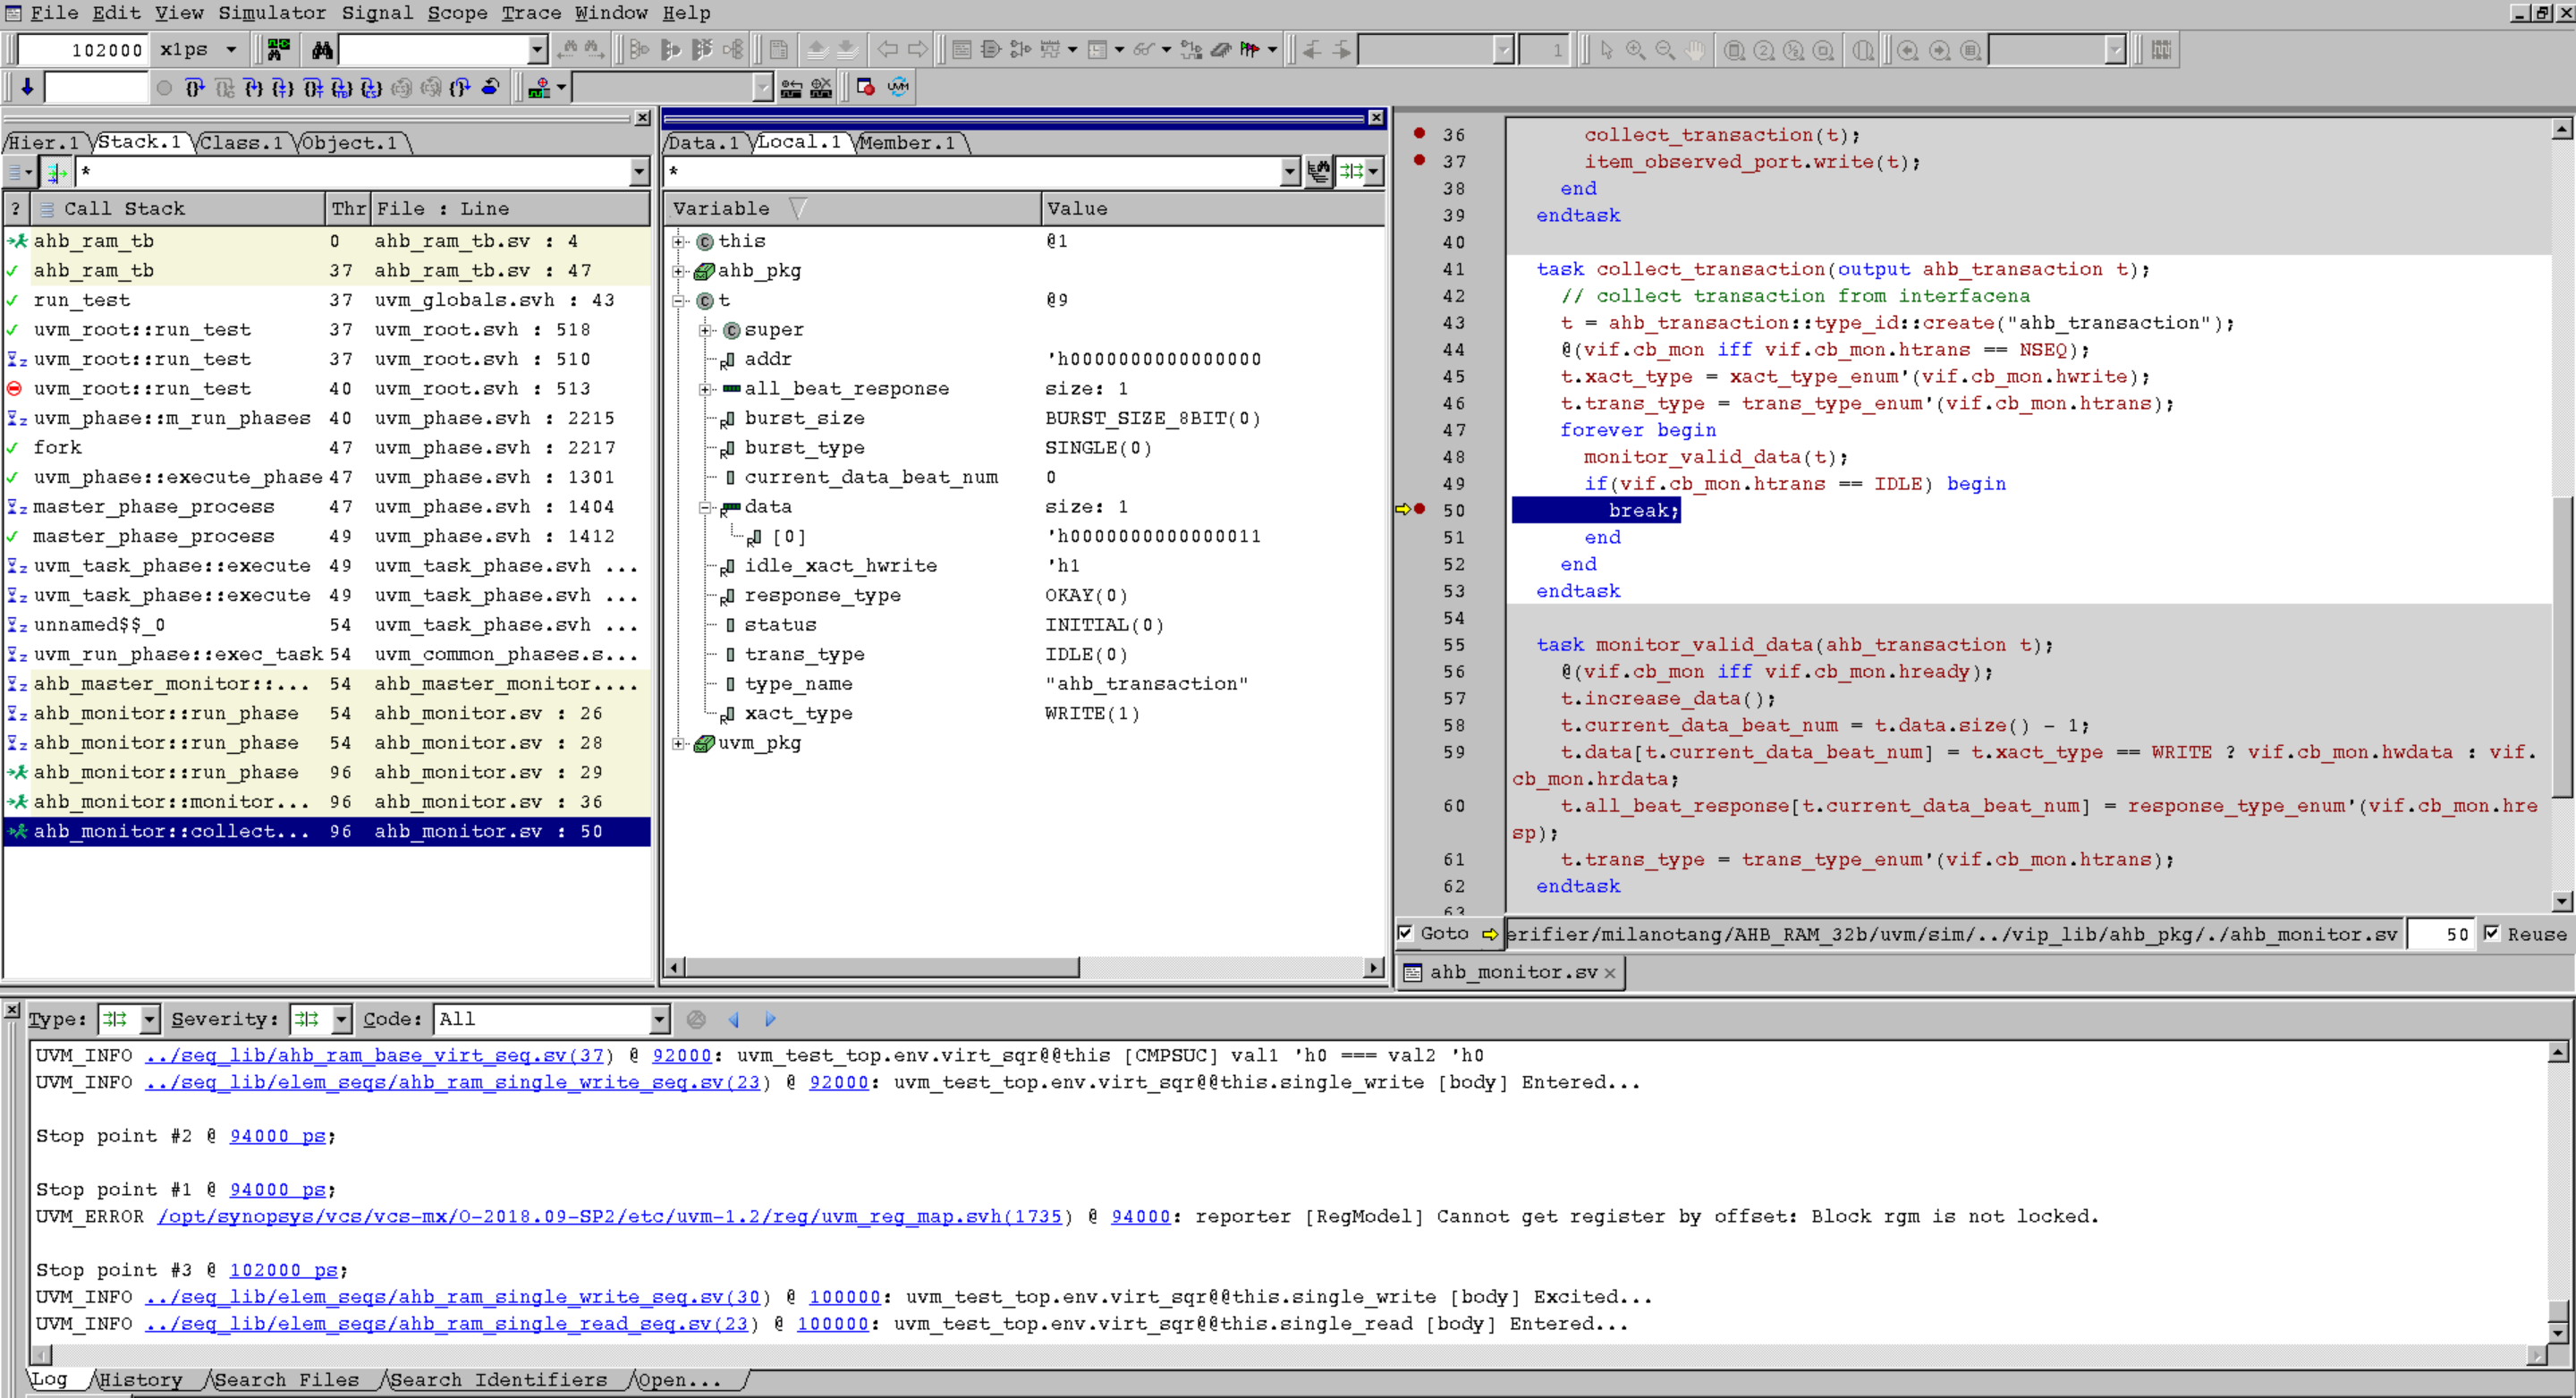Image resolution: width=2576 pixels, height=1398 pixels.
Task: Click the line number field showing 50
Action: point(2441,934)
